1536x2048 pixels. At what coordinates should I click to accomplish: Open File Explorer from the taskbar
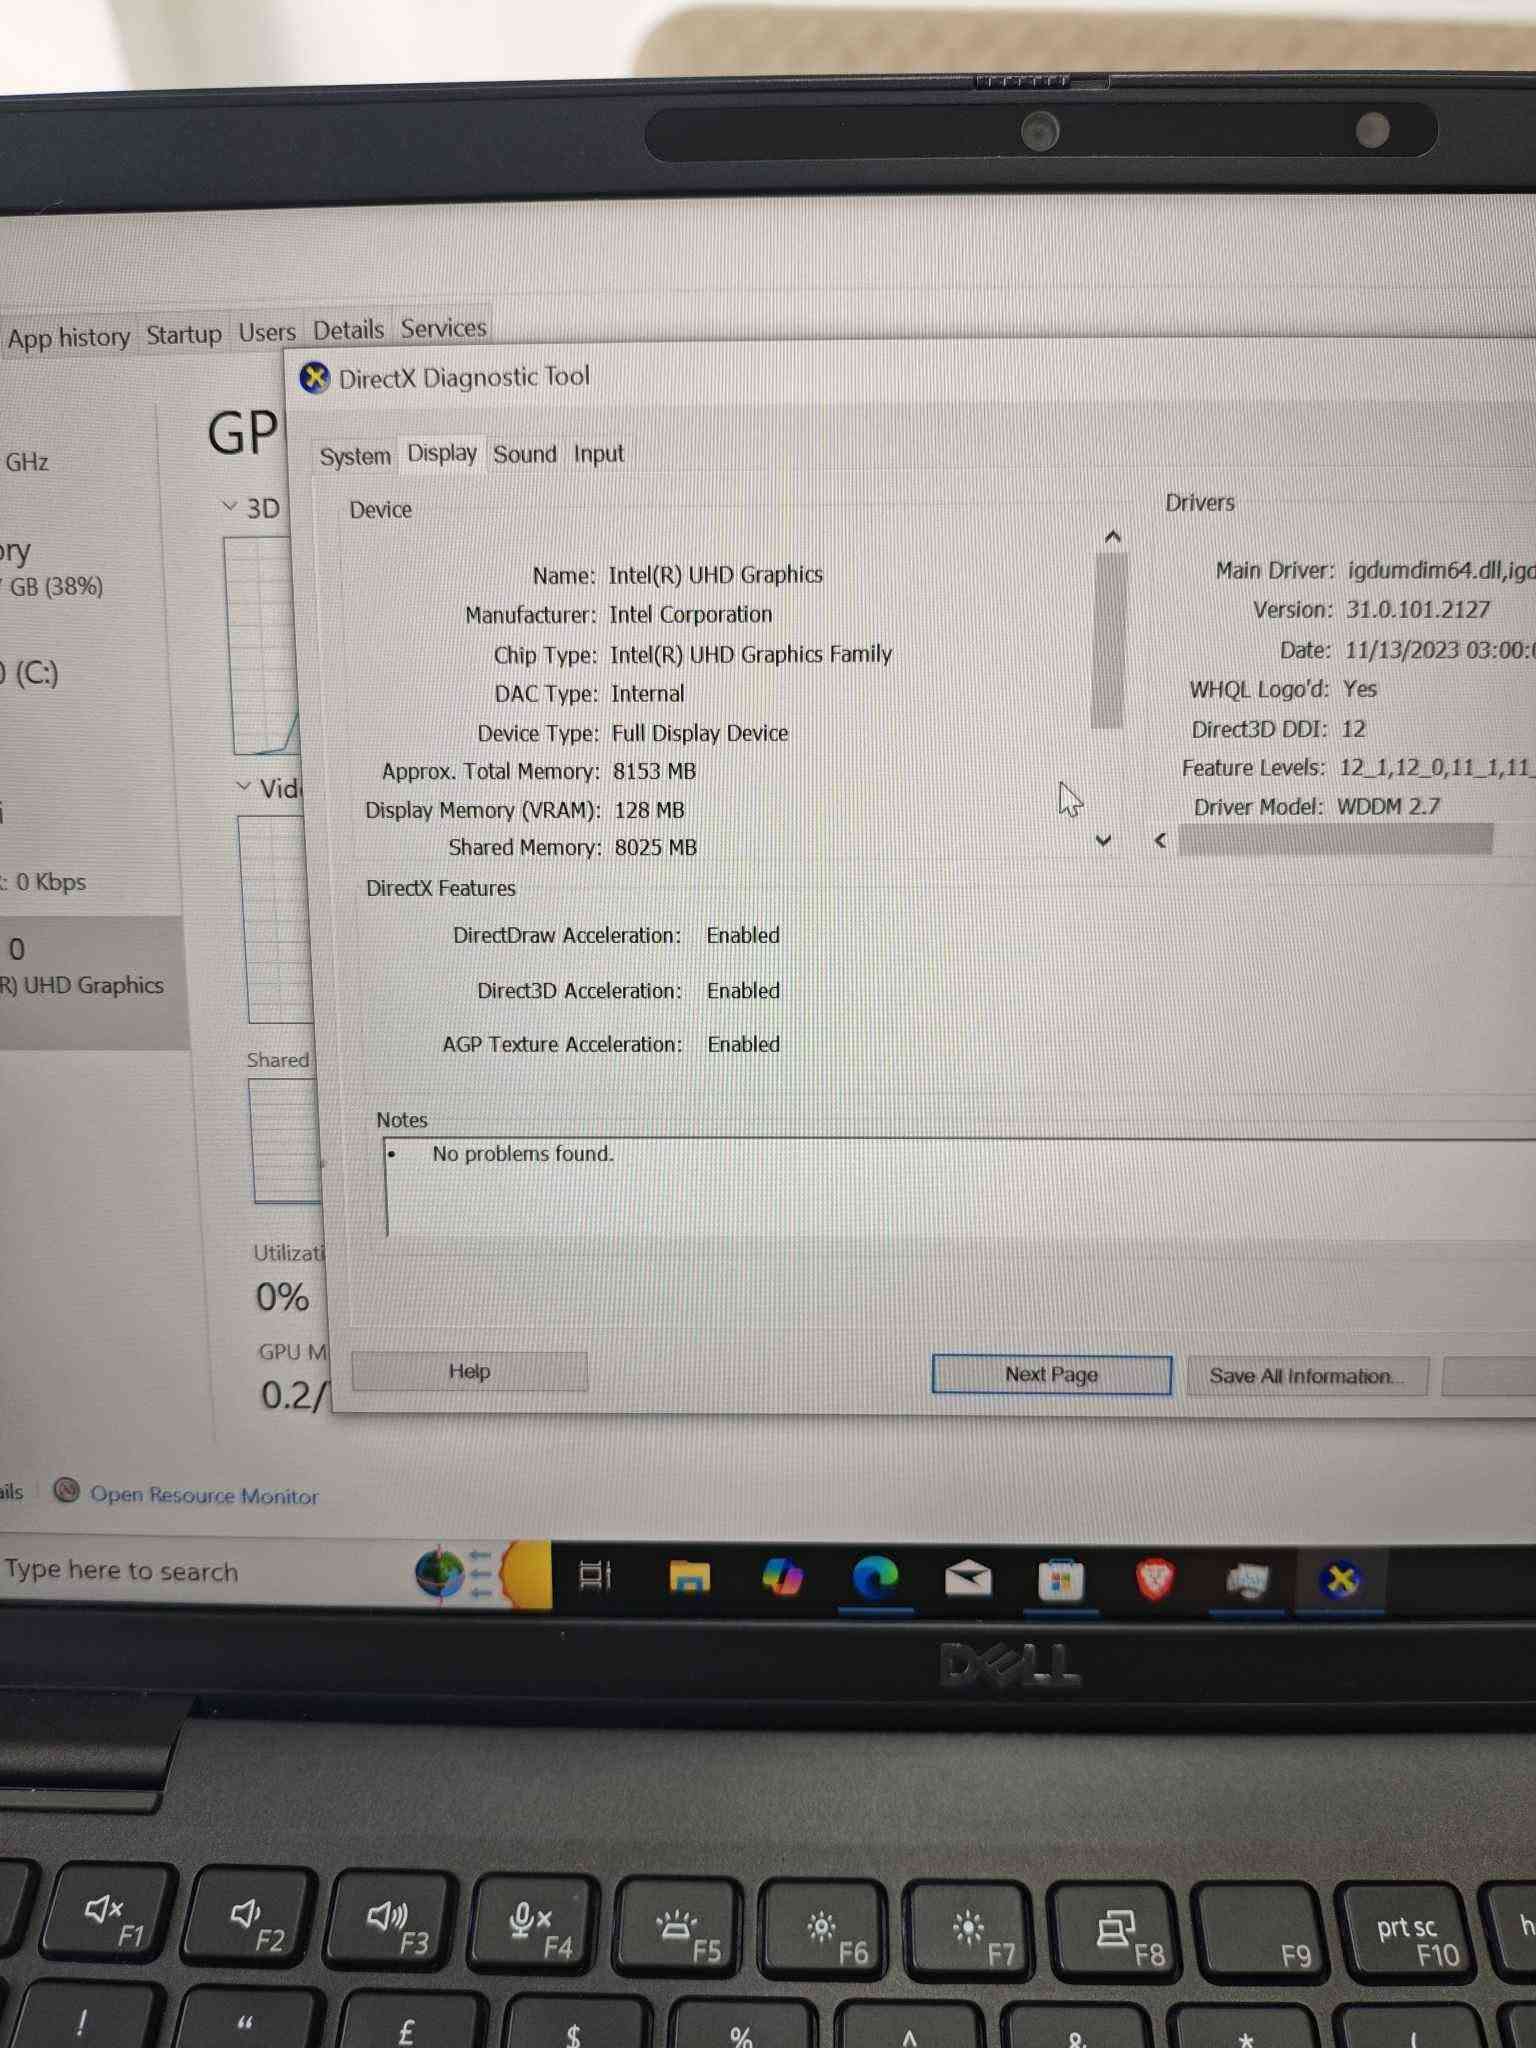pyautogui.click(x=688, y=1578)
